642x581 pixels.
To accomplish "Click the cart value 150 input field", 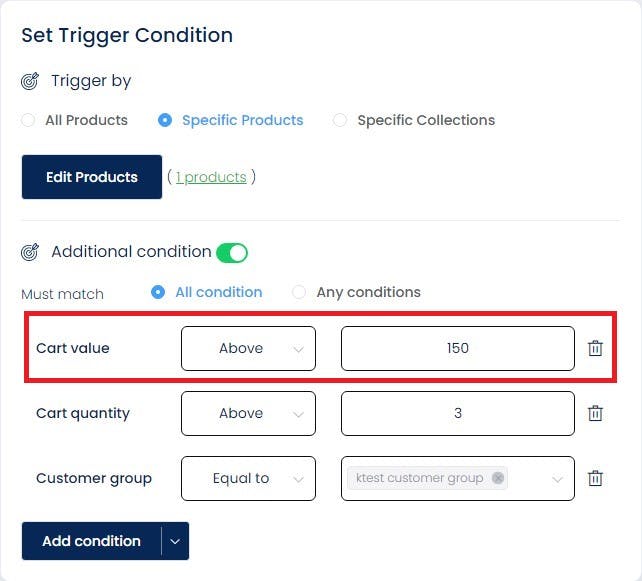I will click(x=458, y=348).
